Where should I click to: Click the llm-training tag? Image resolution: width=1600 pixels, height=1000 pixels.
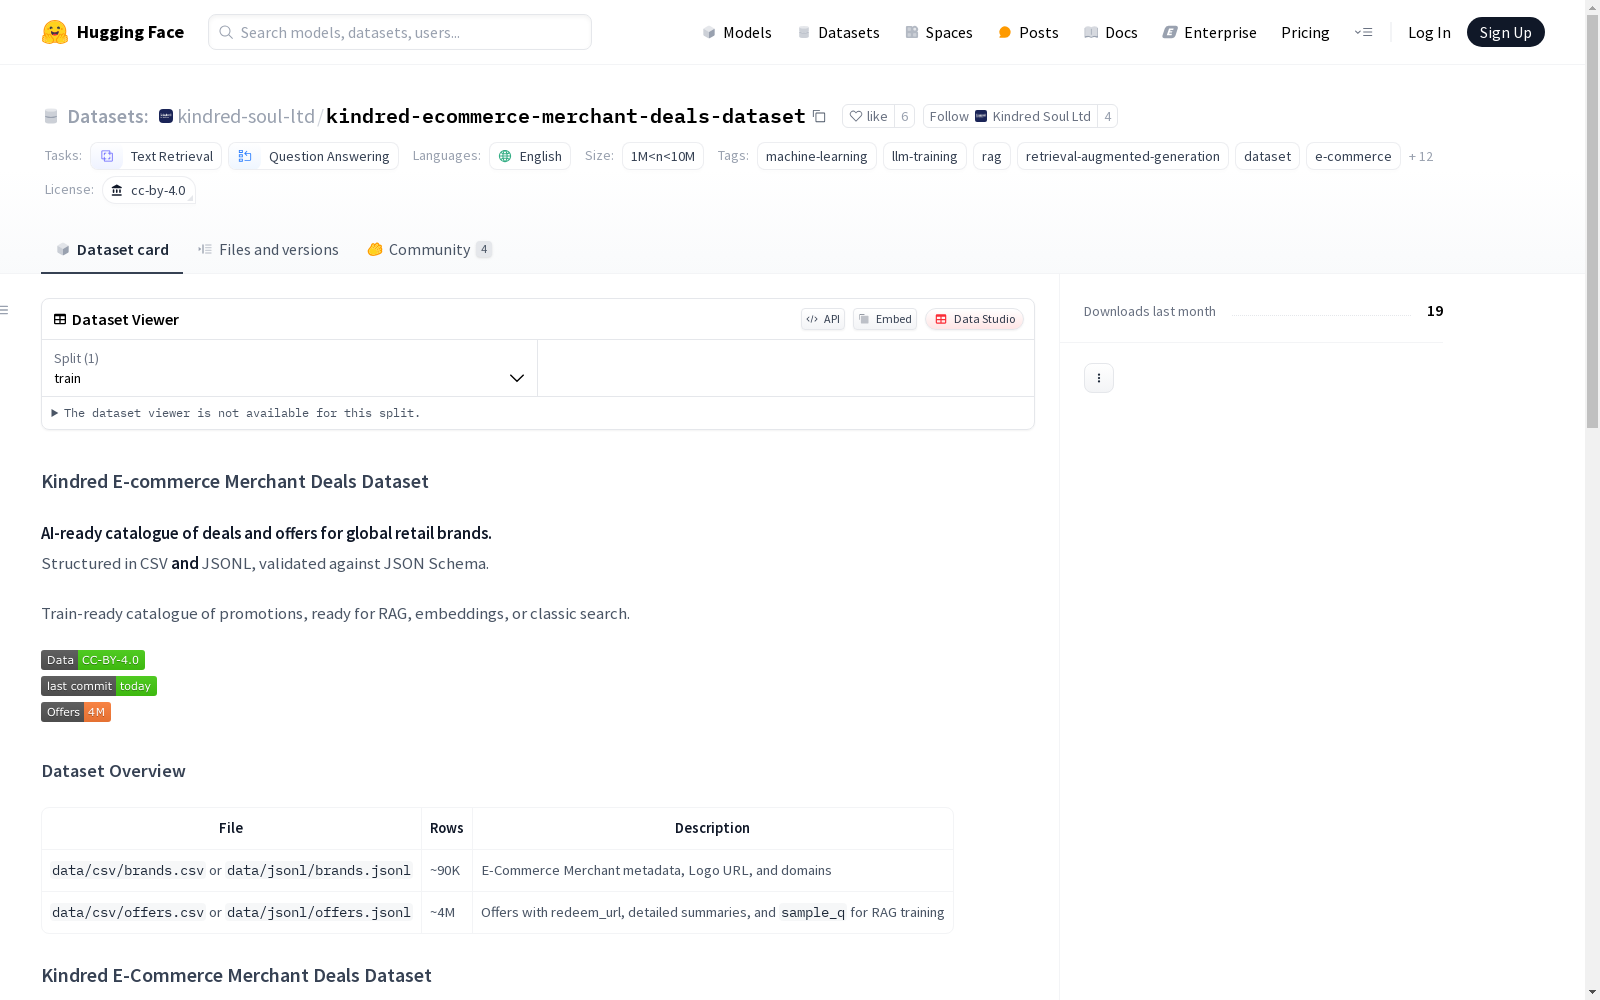pos(925,156)
